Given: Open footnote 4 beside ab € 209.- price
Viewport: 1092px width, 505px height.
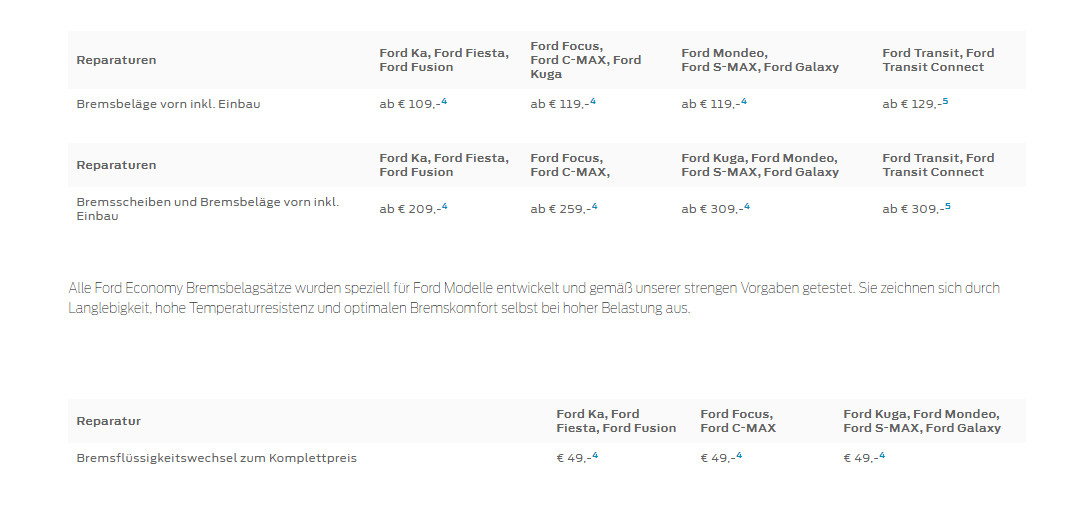Looking at the screenshot, I should (444, 207).
